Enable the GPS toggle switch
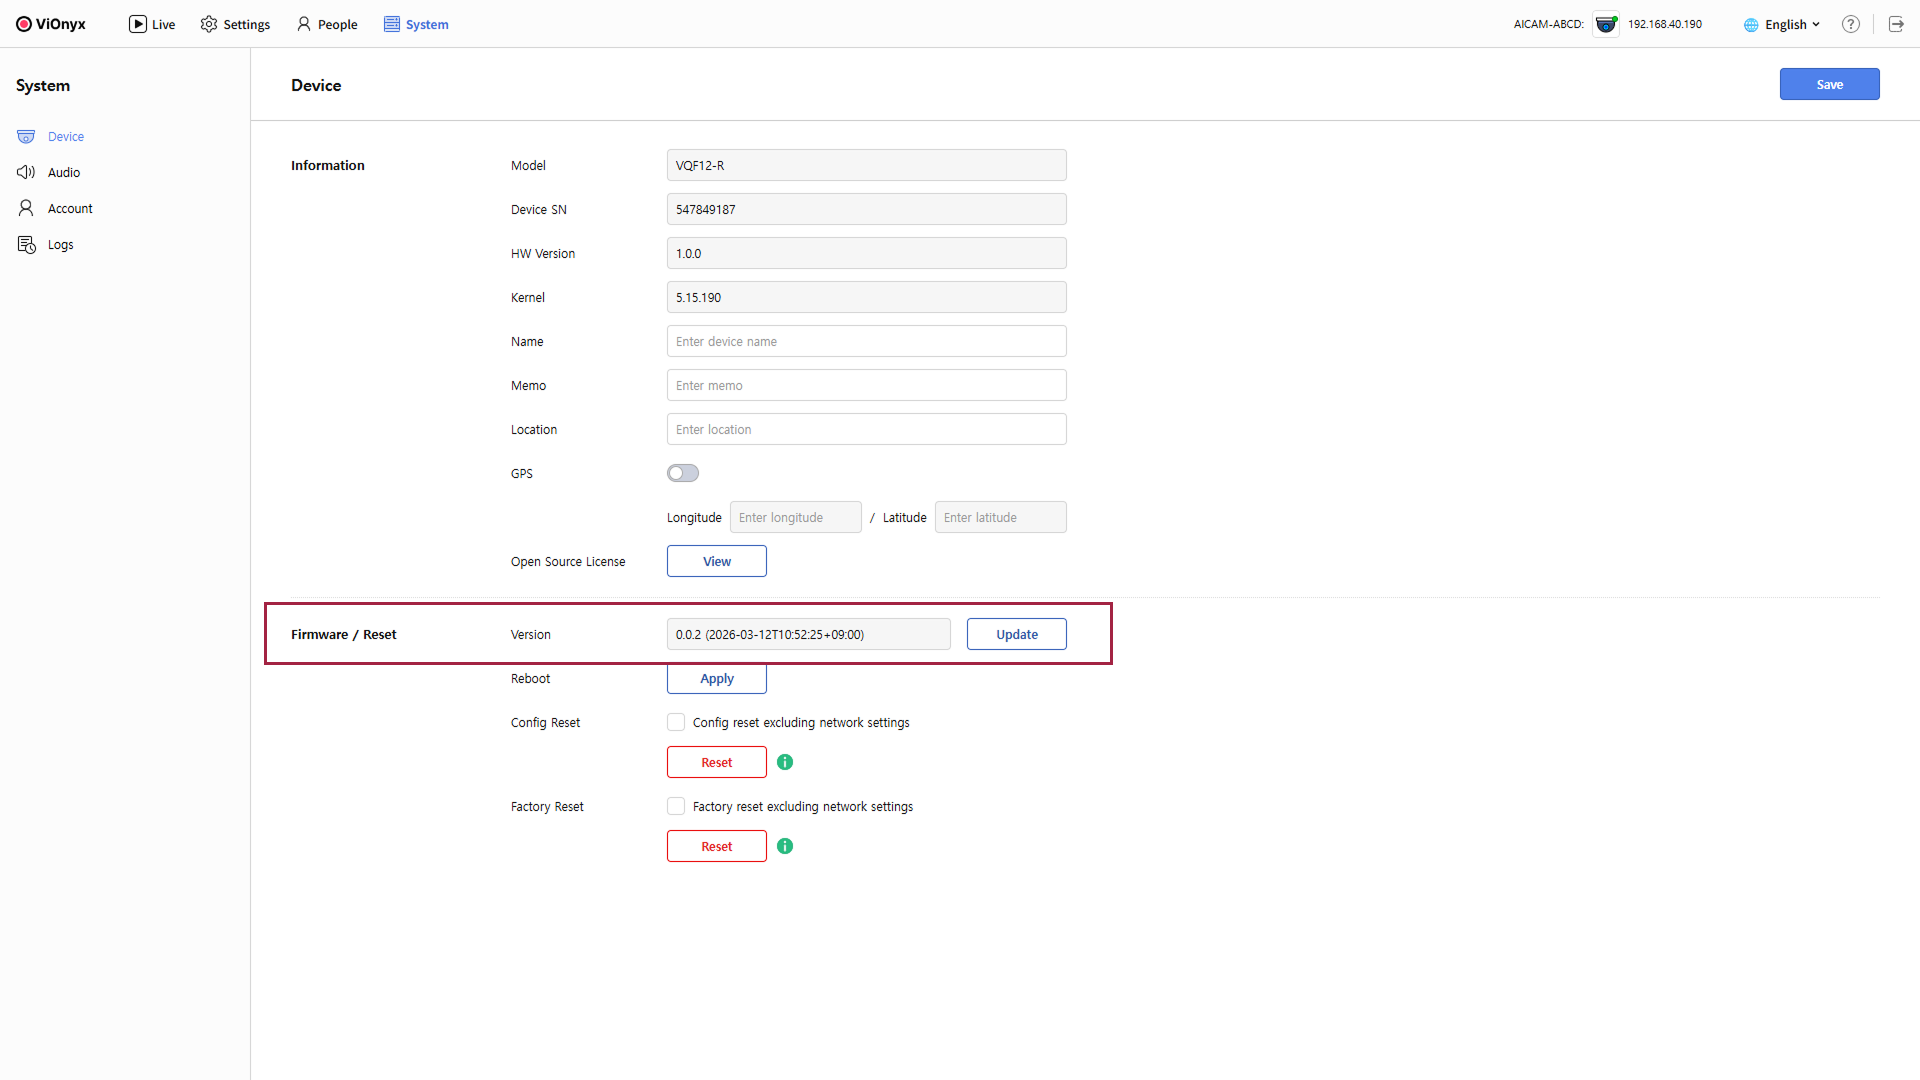The width and height of the screenshot is (1920, 1080). (683, 473)
